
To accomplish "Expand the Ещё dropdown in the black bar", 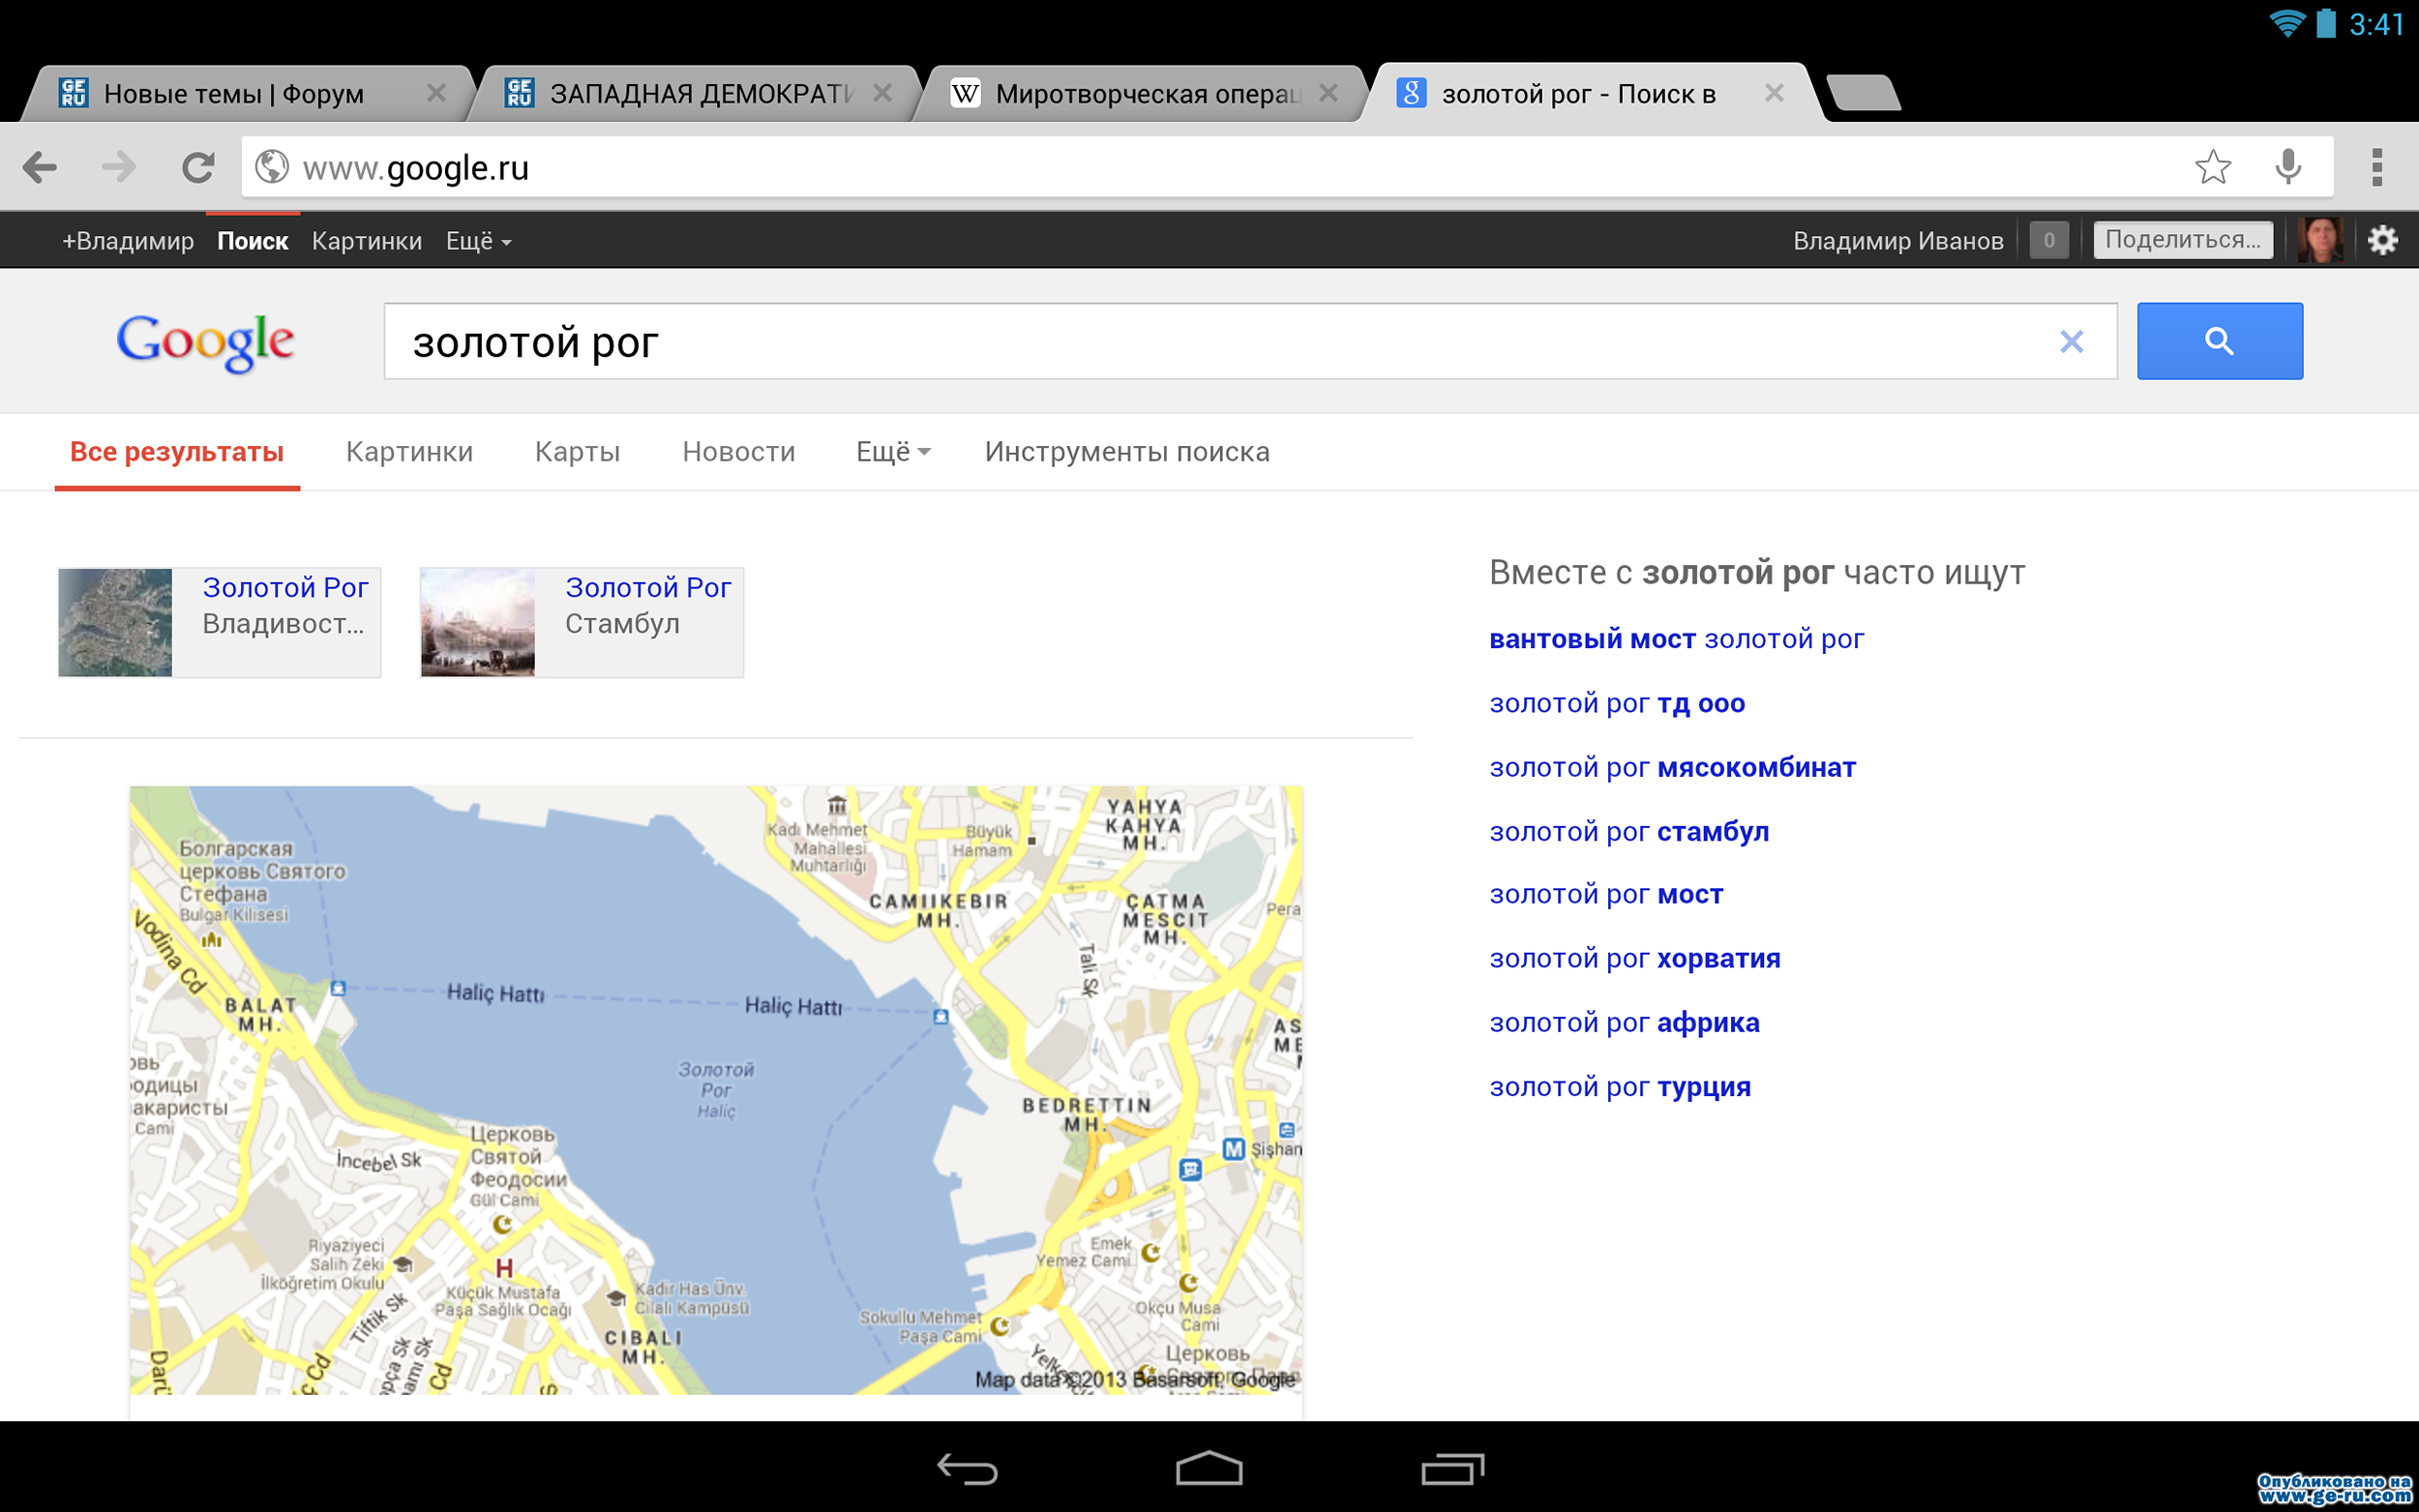I will pos(478,241).
